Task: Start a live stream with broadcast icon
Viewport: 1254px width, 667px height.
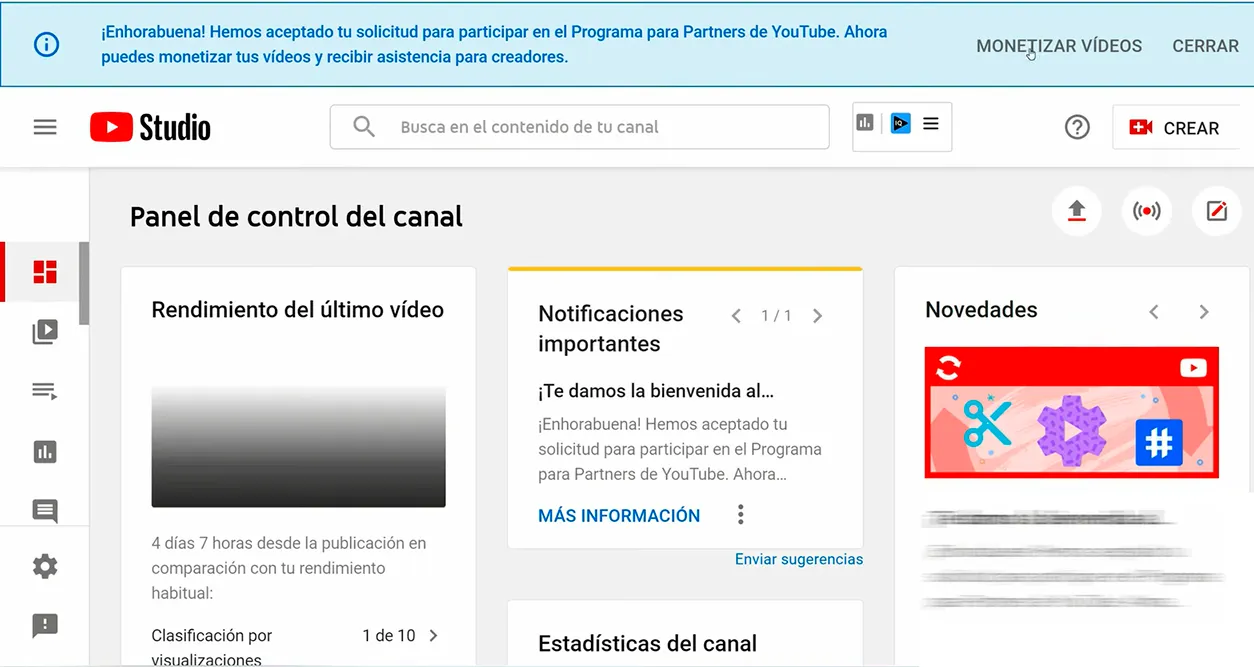Action: tap(1146, 211)
